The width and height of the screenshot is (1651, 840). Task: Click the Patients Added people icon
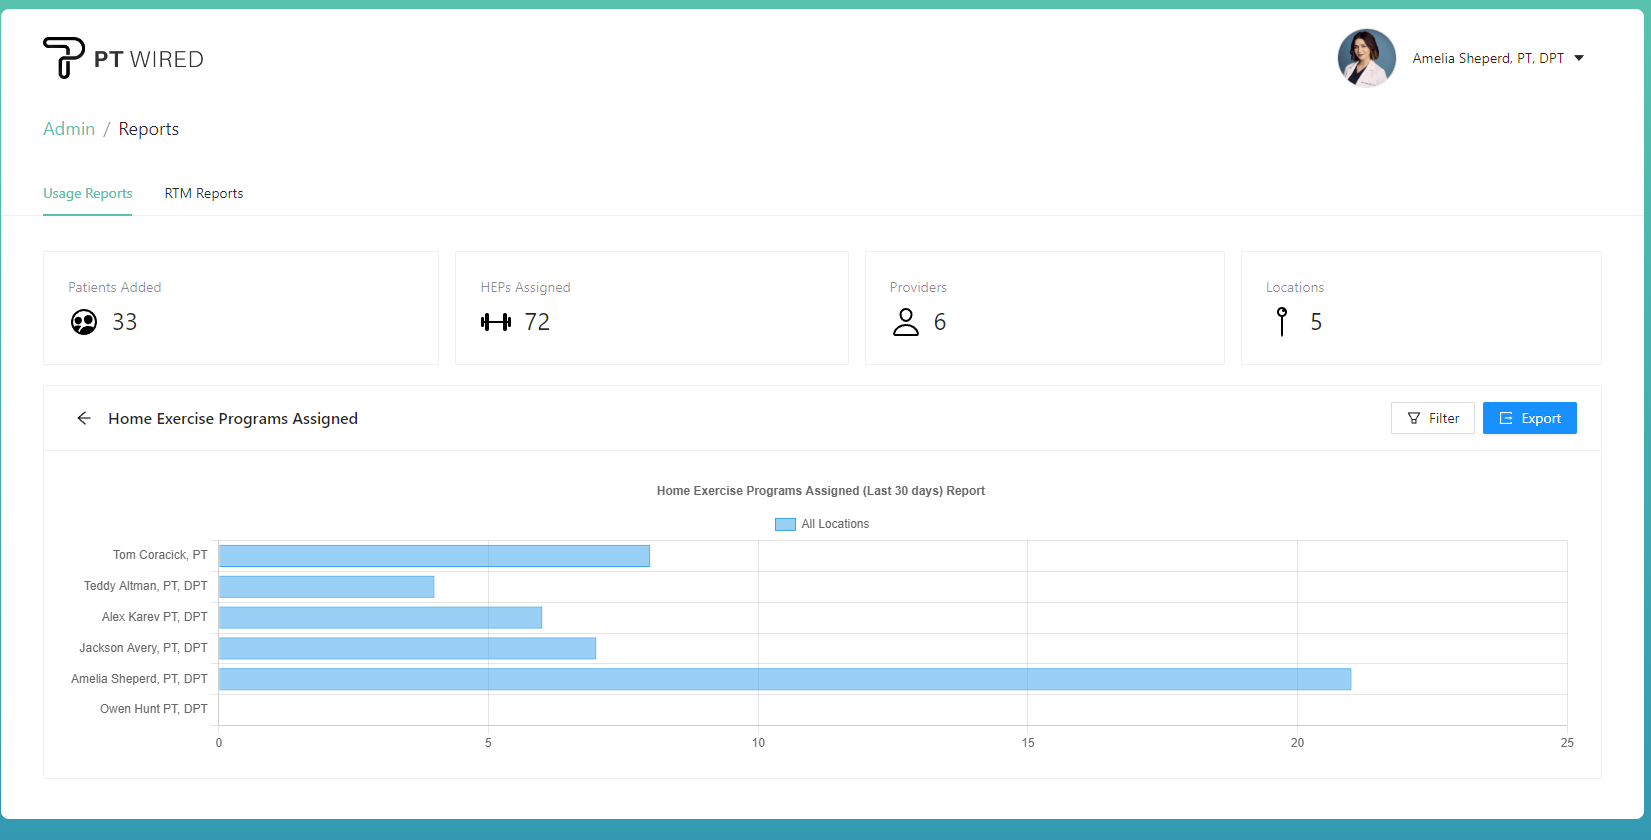[x=84, y=322]
